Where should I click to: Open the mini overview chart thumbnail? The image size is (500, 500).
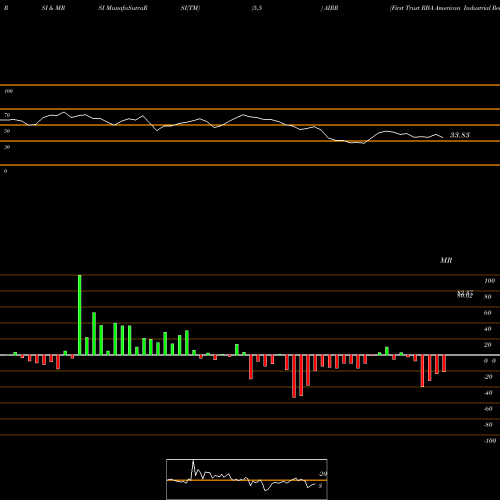[x=247, y=479]
